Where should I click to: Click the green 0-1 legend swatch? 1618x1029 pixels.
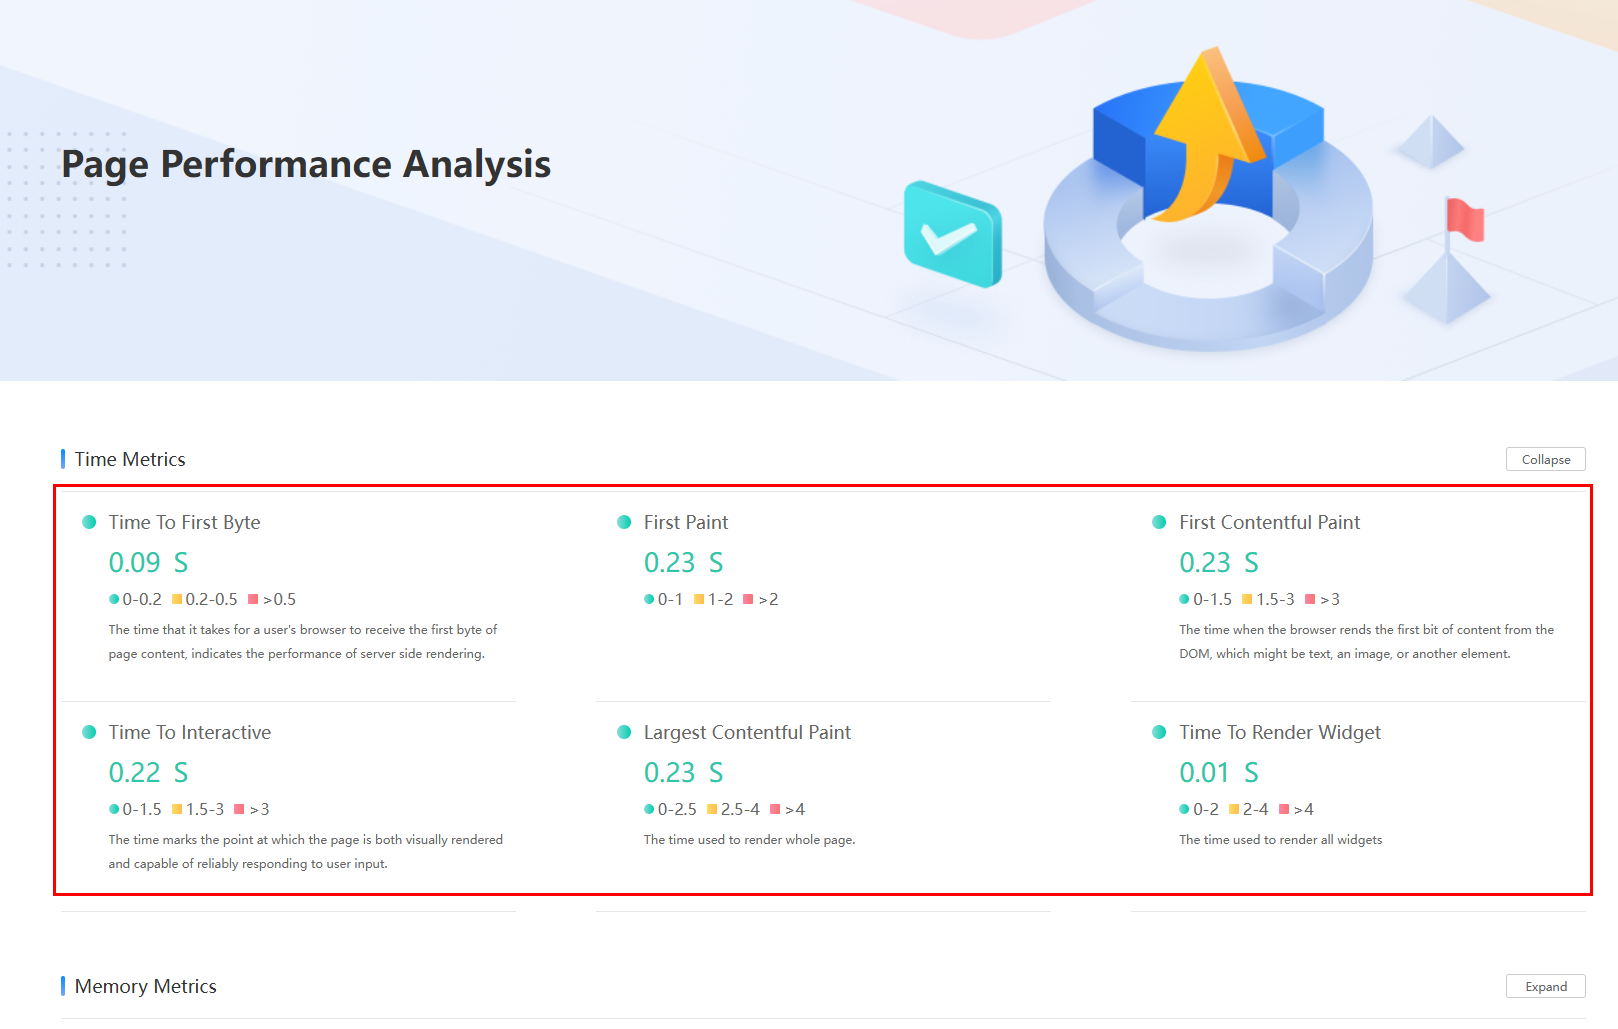tap(649, 599)
